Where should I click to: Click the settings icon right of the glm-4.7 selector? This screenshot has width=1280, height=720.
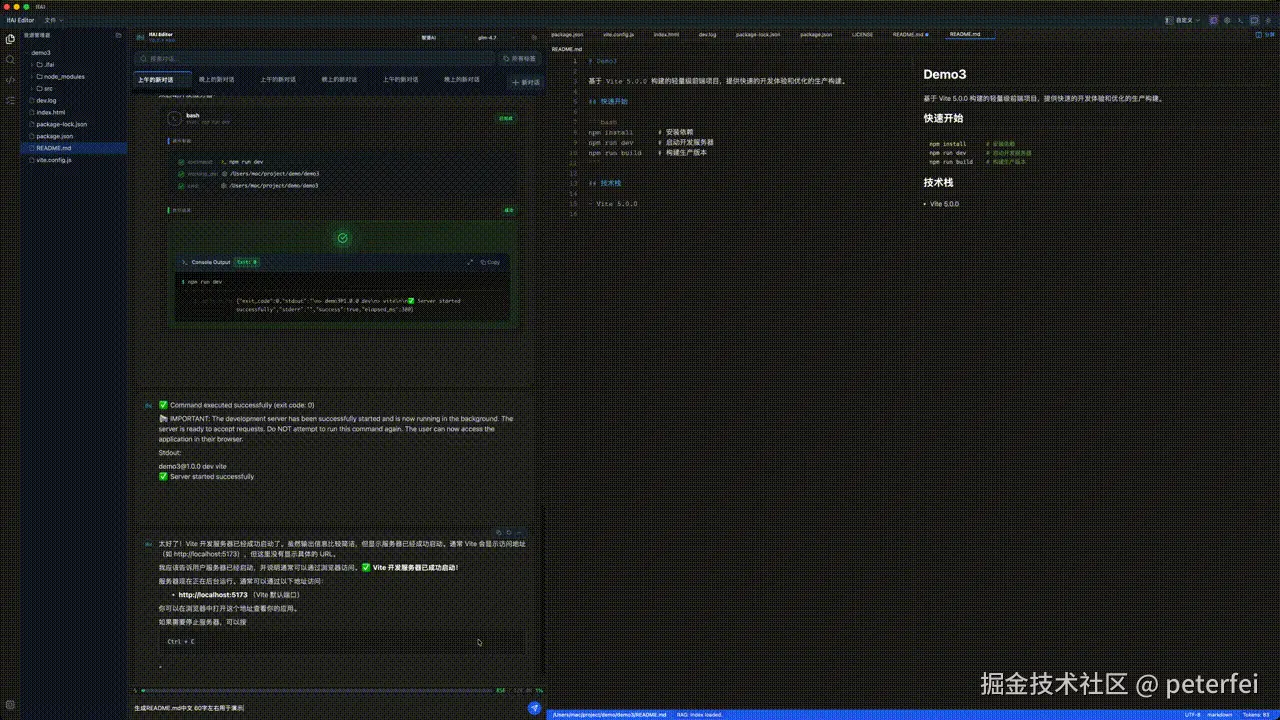pyautogui.click(x=534, y=38)
